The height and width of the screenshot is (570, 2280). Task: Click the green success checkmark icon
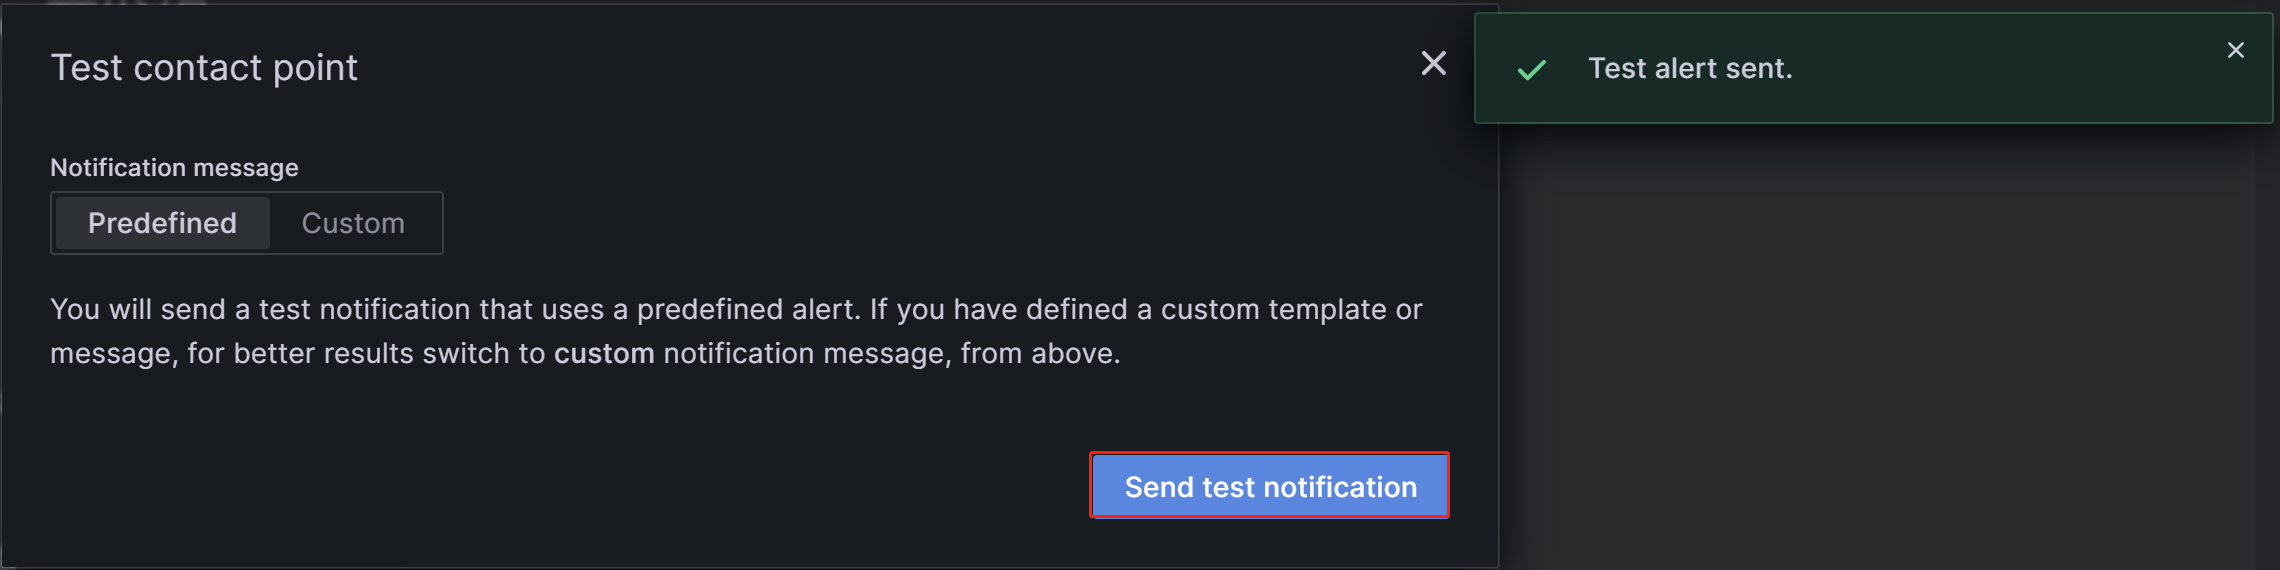[1531, 69]
